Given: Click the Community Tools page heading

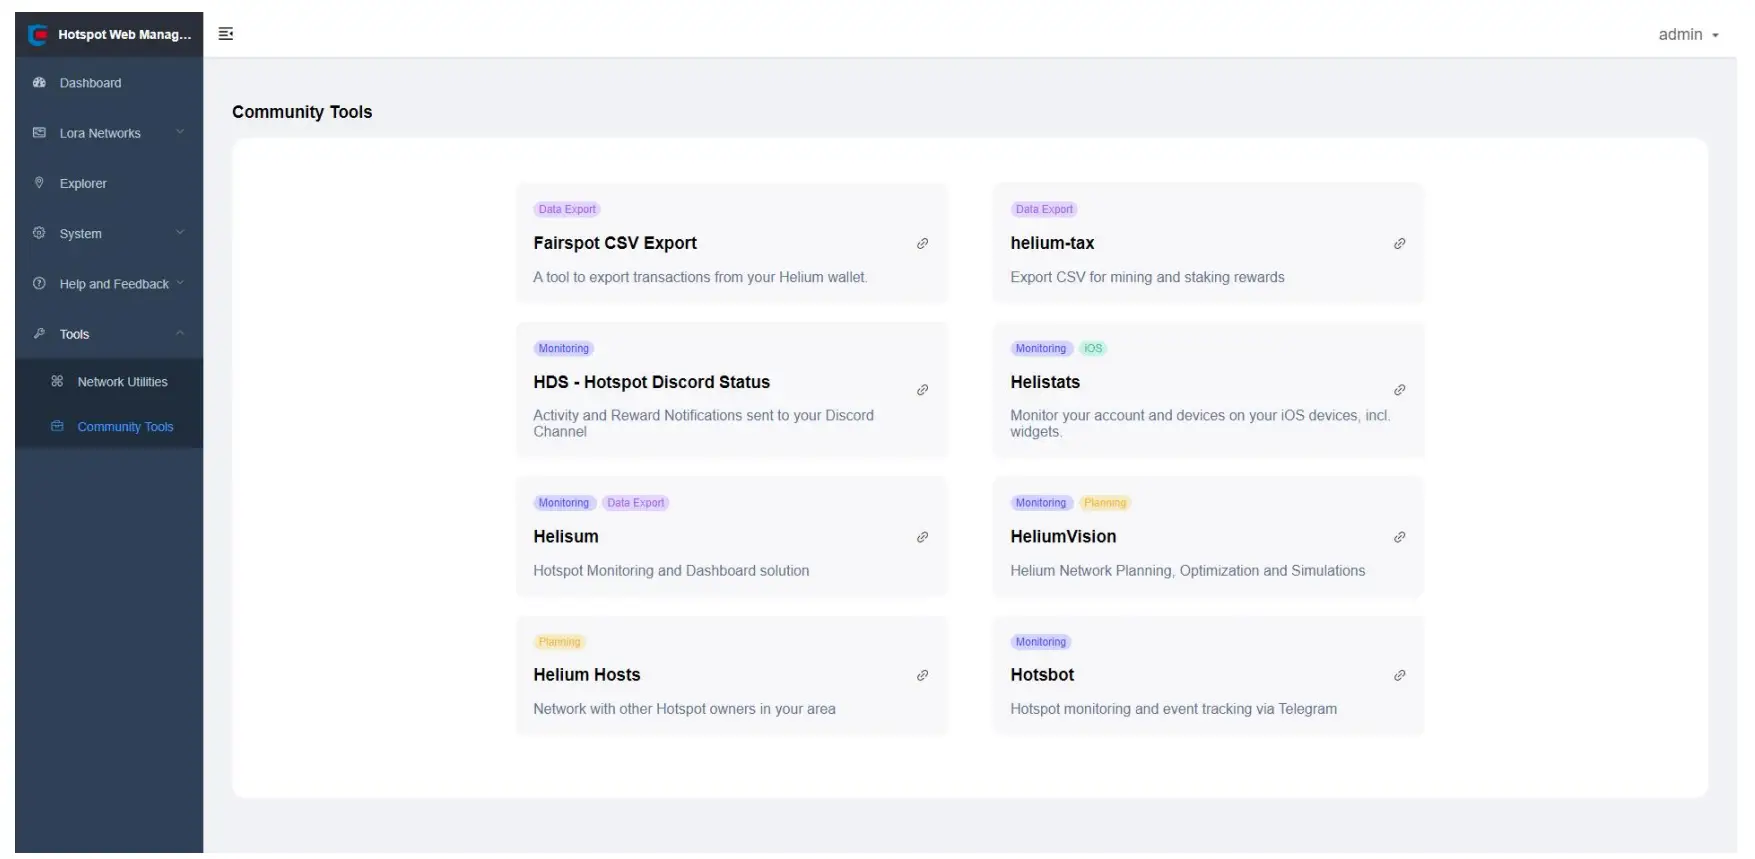Looking at the screenshot, I should pyautogui.click(x=302, y=112).
